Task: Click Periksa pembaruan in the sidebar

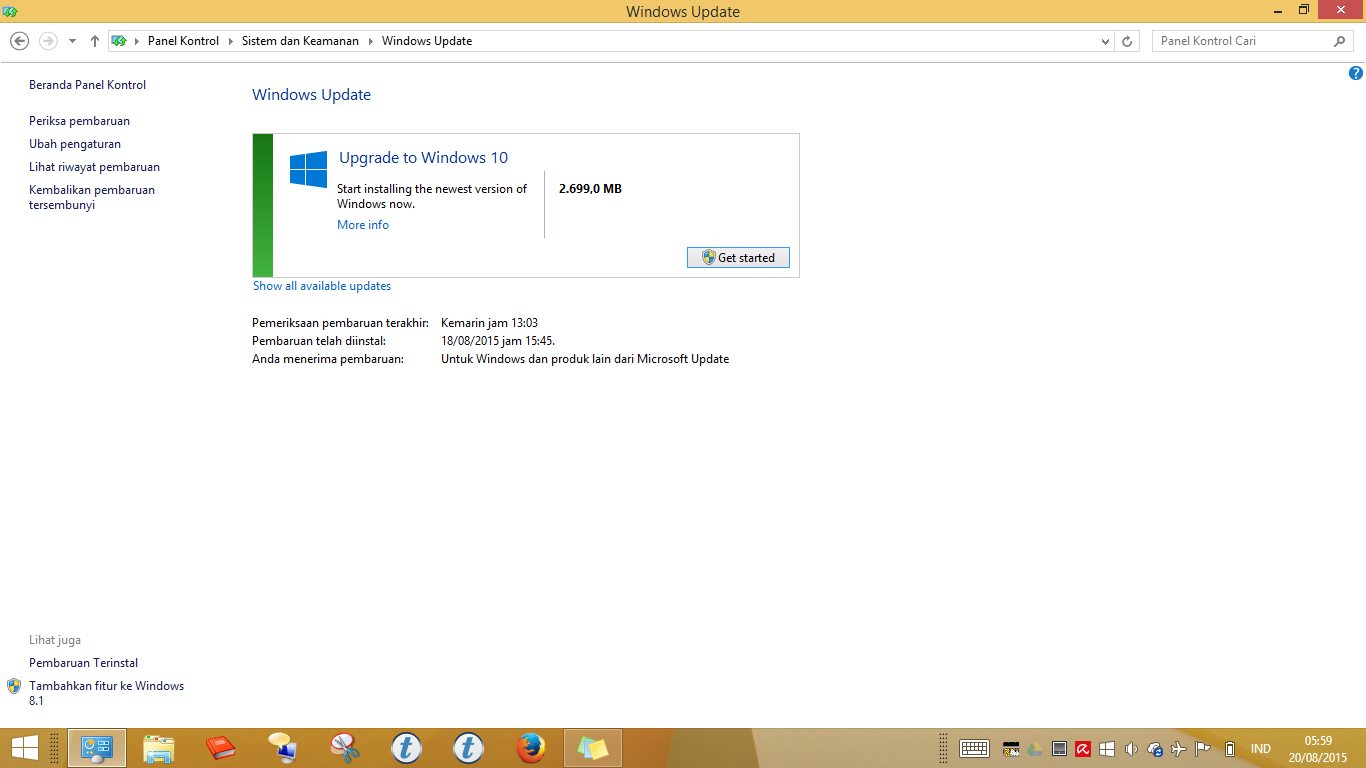Action: [79, 121]
